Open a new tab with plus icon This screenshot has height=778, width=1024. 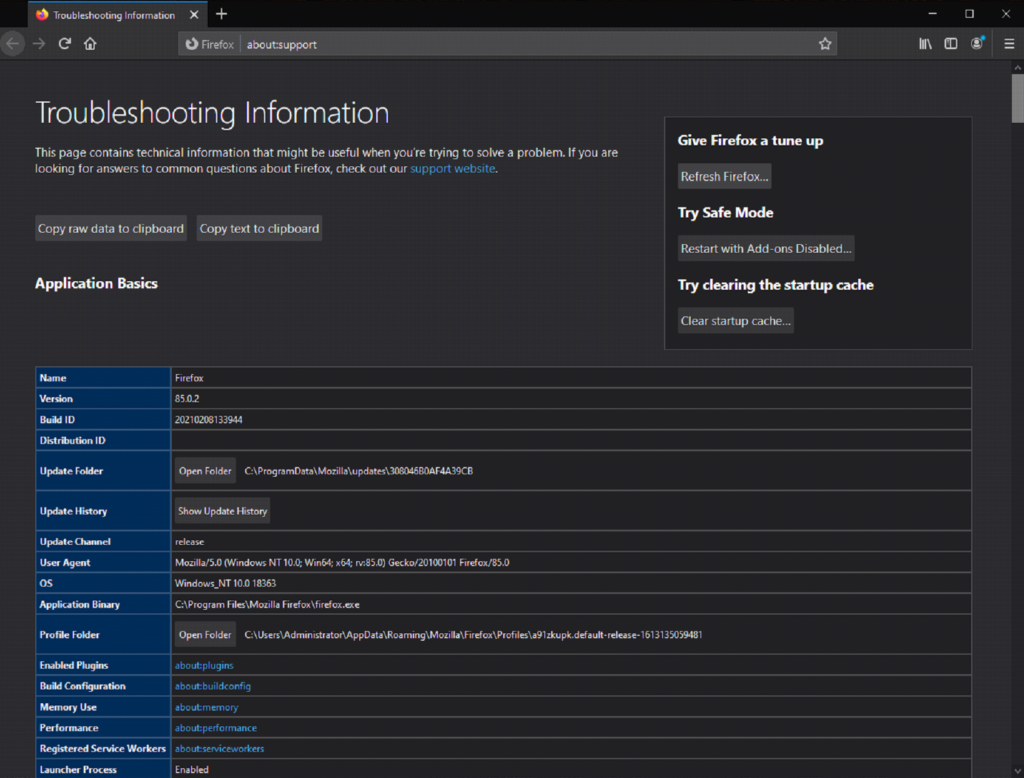[221, 14]
